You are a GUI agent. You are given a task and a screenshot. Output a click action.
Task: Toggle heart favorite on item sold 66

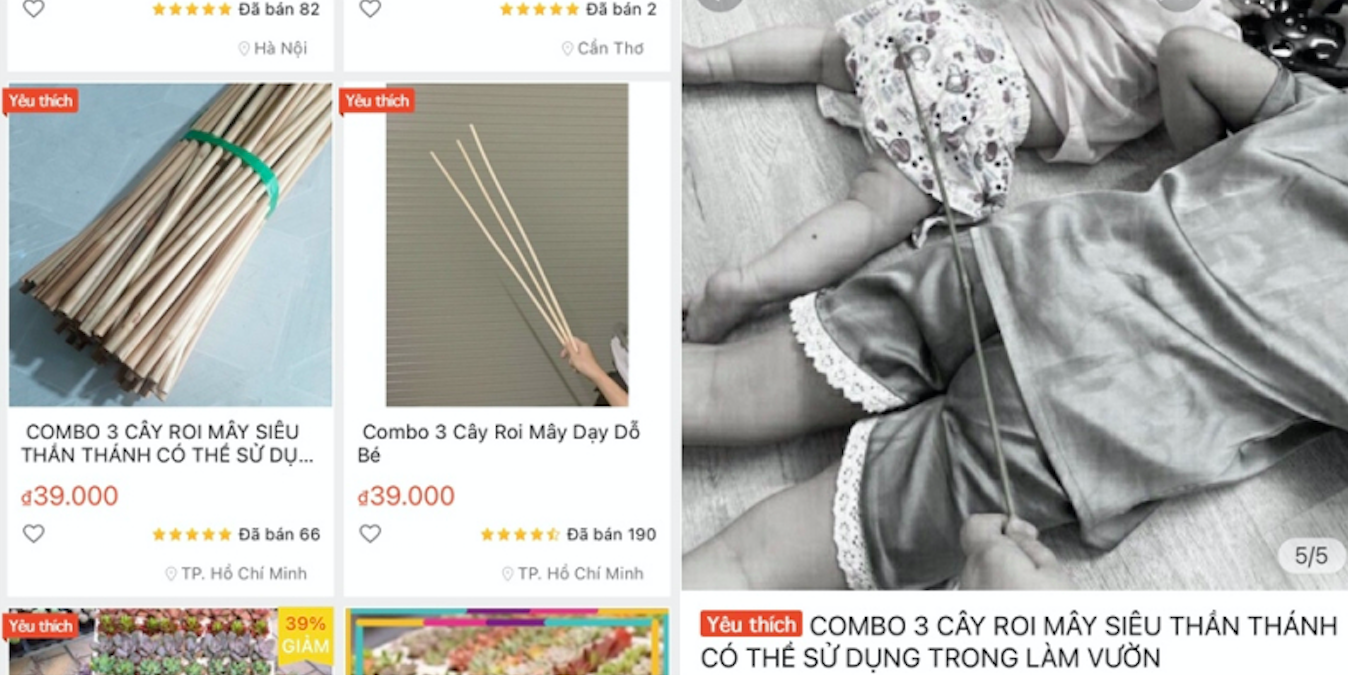tap(34, 534)
